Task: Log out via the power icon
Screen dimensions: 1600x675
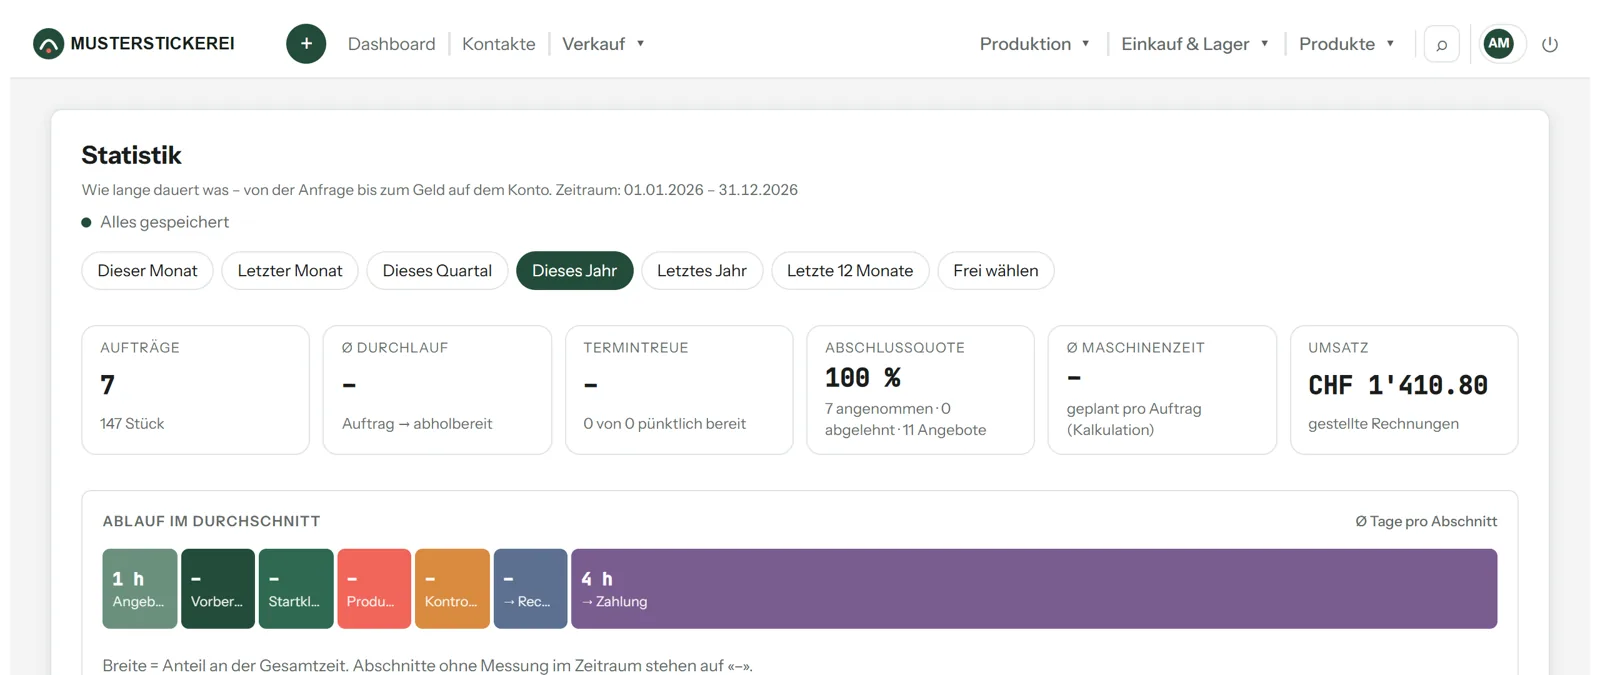Action: click(x=1550, y=44)
